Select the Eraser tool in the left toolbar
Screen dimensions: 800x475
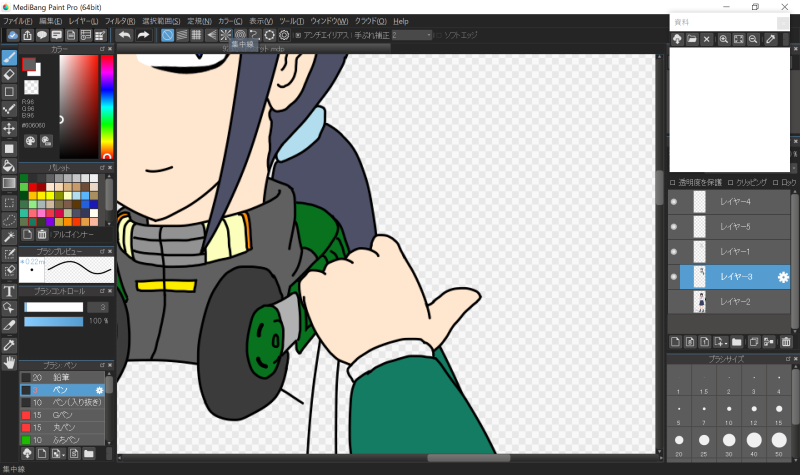click(9, 74)
